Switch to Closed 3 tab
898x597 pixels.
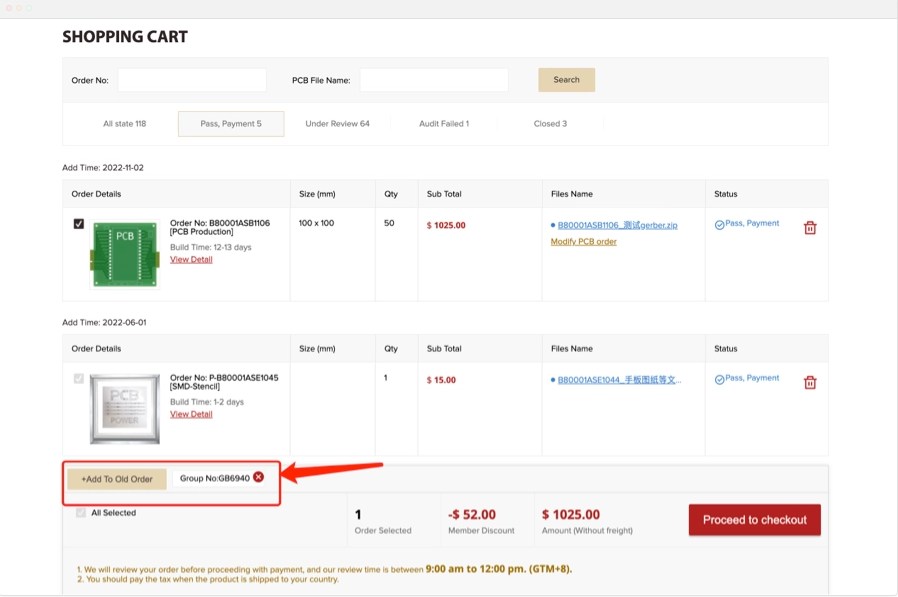550,124
